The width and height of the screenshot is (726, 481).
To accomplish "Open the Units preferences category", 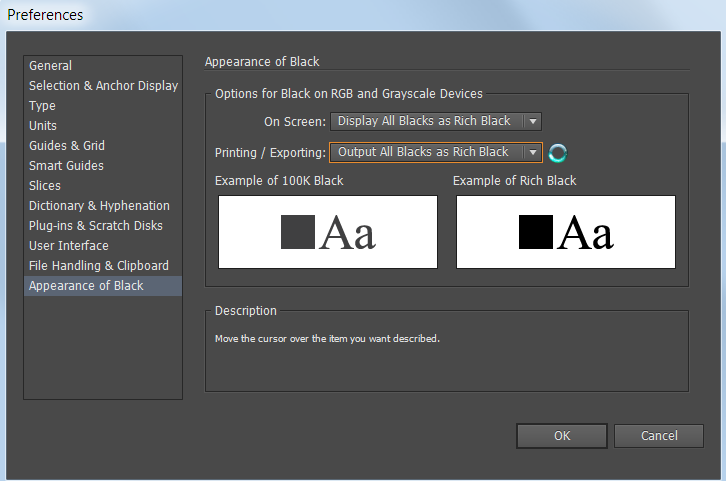I will (x=103, y=125).
